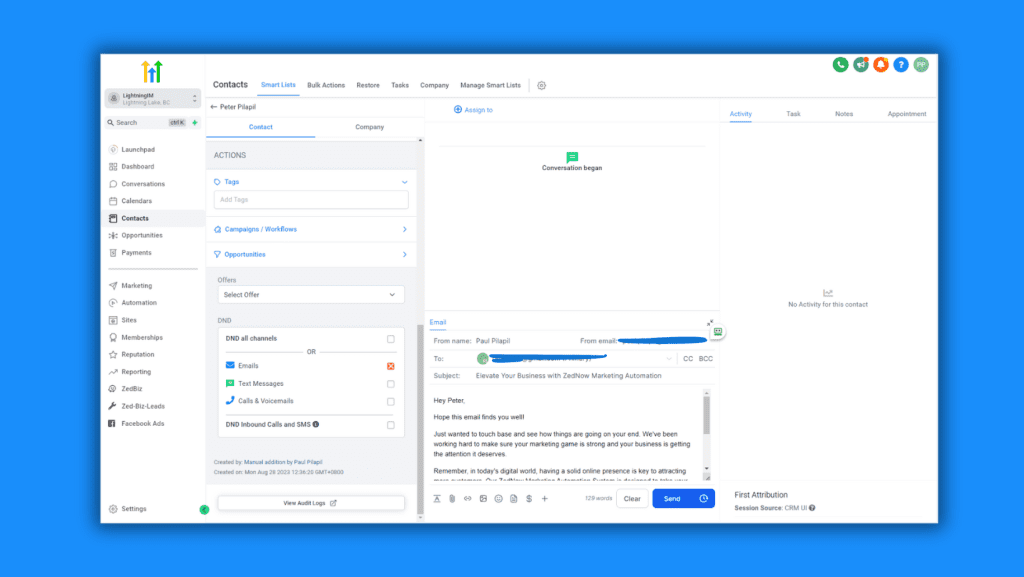The height and width of the screenshot is (577, 1024).
Task: Insert a hyperlink in the email
Action: click(x=467, y=498)
